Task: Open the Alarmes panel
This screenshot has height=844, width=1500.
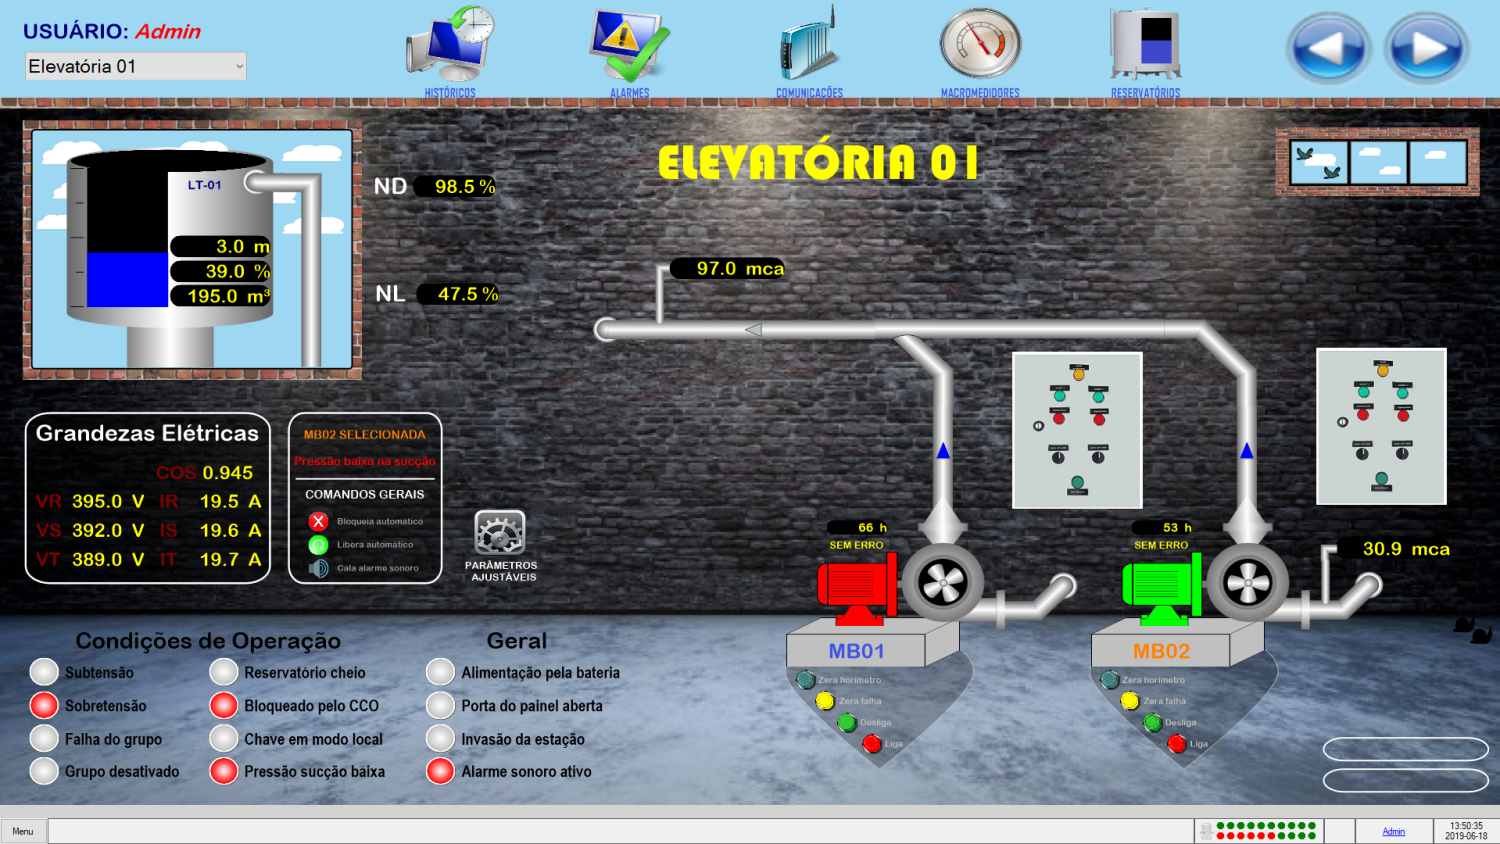Action: click(629, 48)
